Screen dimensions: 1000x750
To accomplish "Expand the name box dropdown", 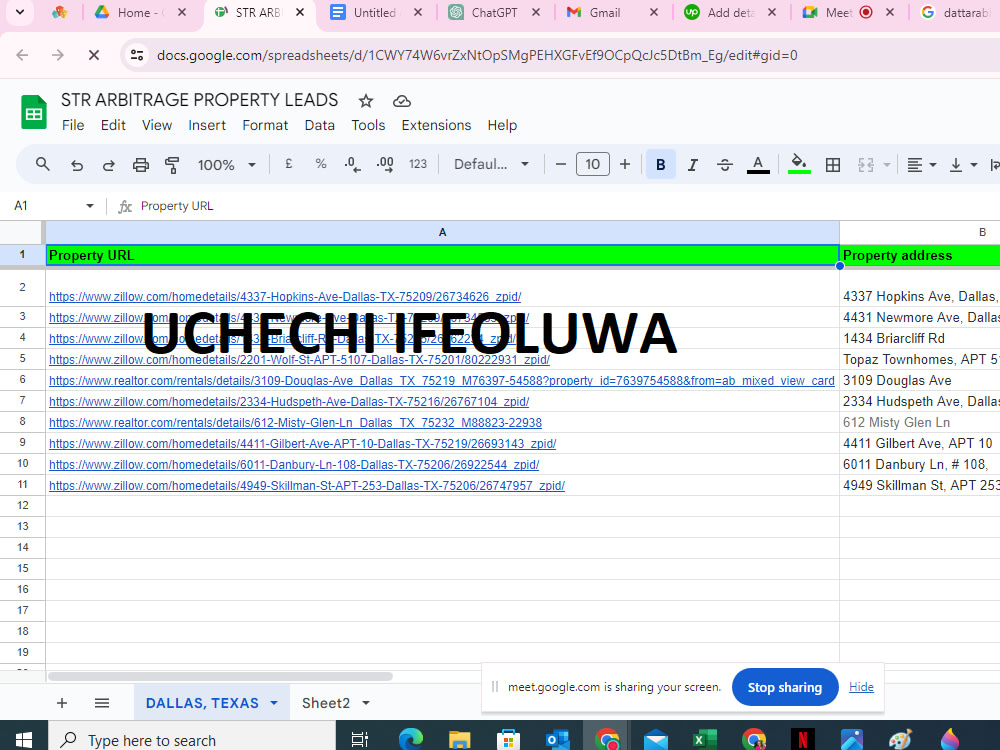I will 89,205.
